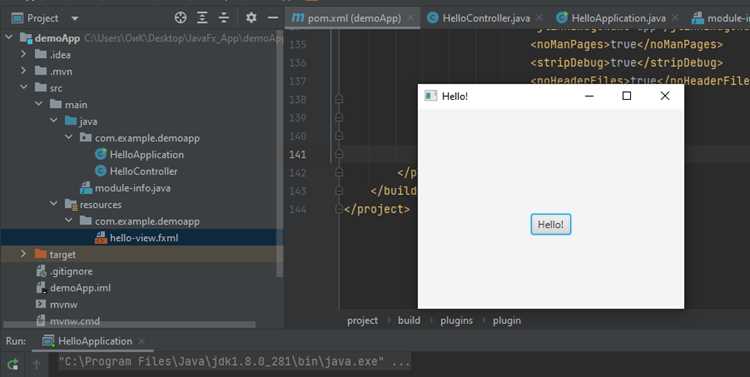Fold code at line 138 gutter marker
The height and width of the screenshot is (377, 750).
[x=339, y=99]
